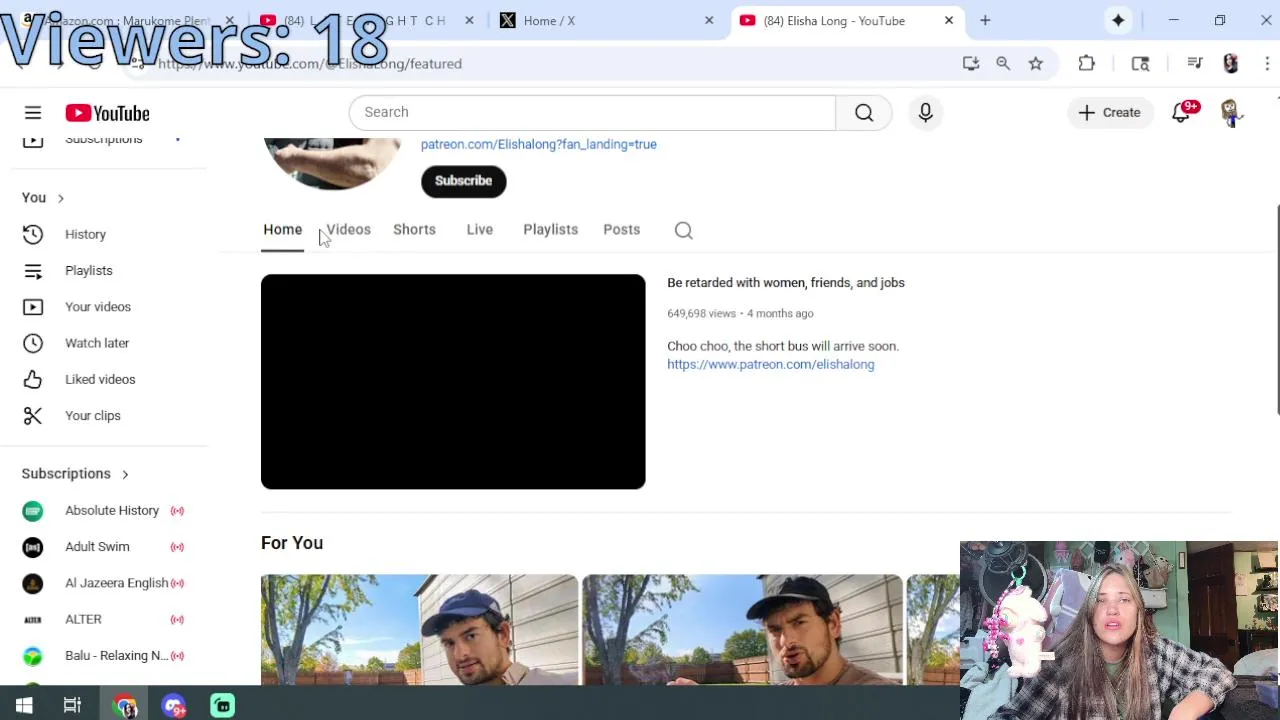Open Al Jazeera English channel avatar
Viewport: 1280px width, 720px height.
33,583
